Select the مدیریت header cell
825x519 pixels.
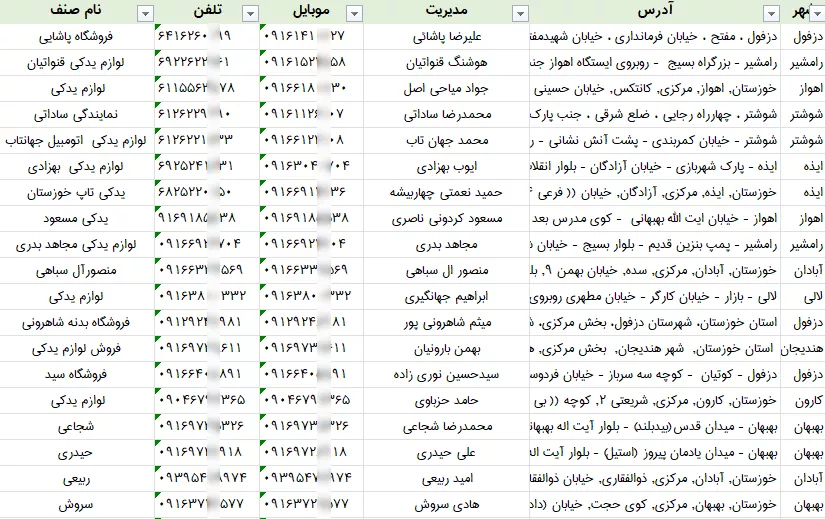point(447,12)
